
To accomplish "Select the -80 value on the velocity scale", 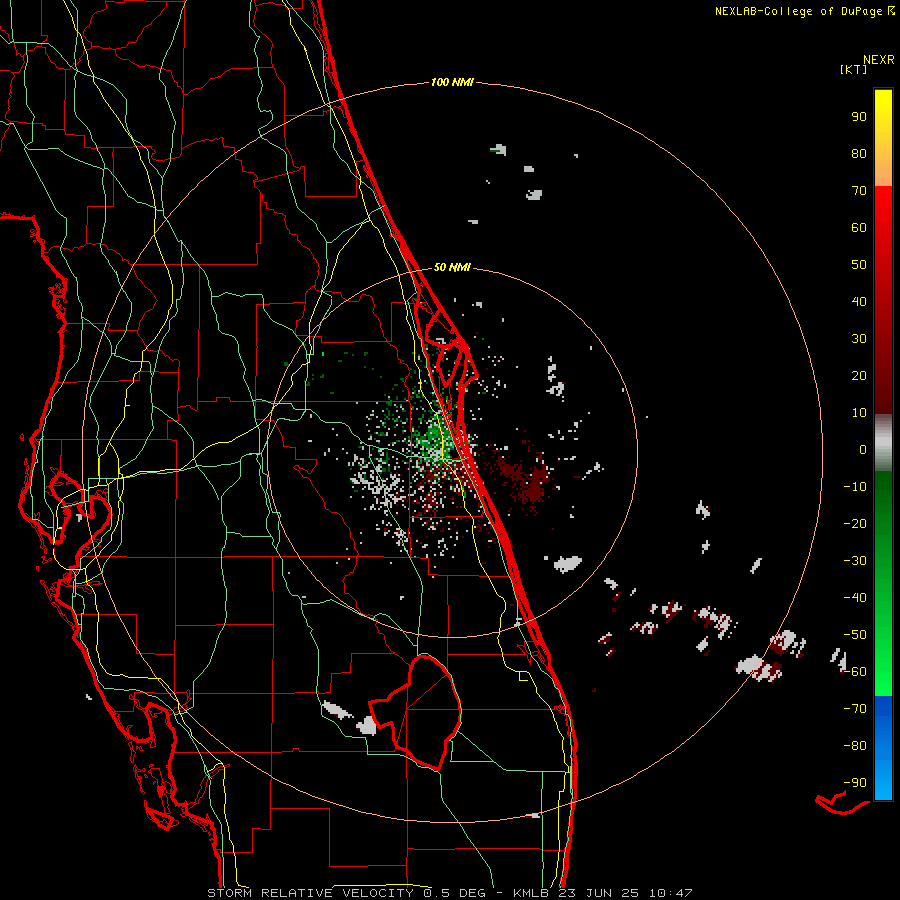I will pyautogui.click(x=855, y=746).
